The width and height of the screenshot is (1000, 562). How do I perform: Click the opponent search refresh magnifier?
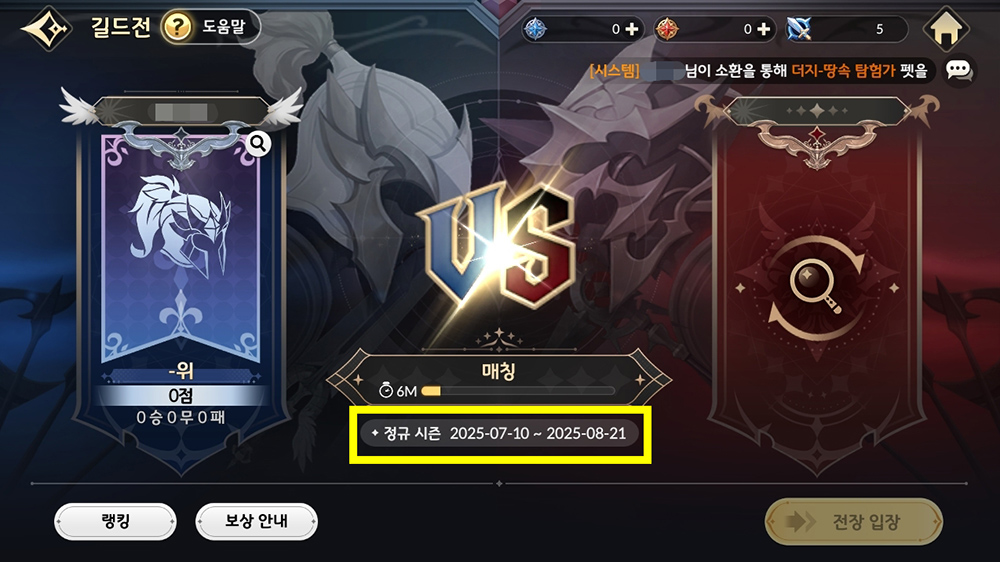coord(817,287)
